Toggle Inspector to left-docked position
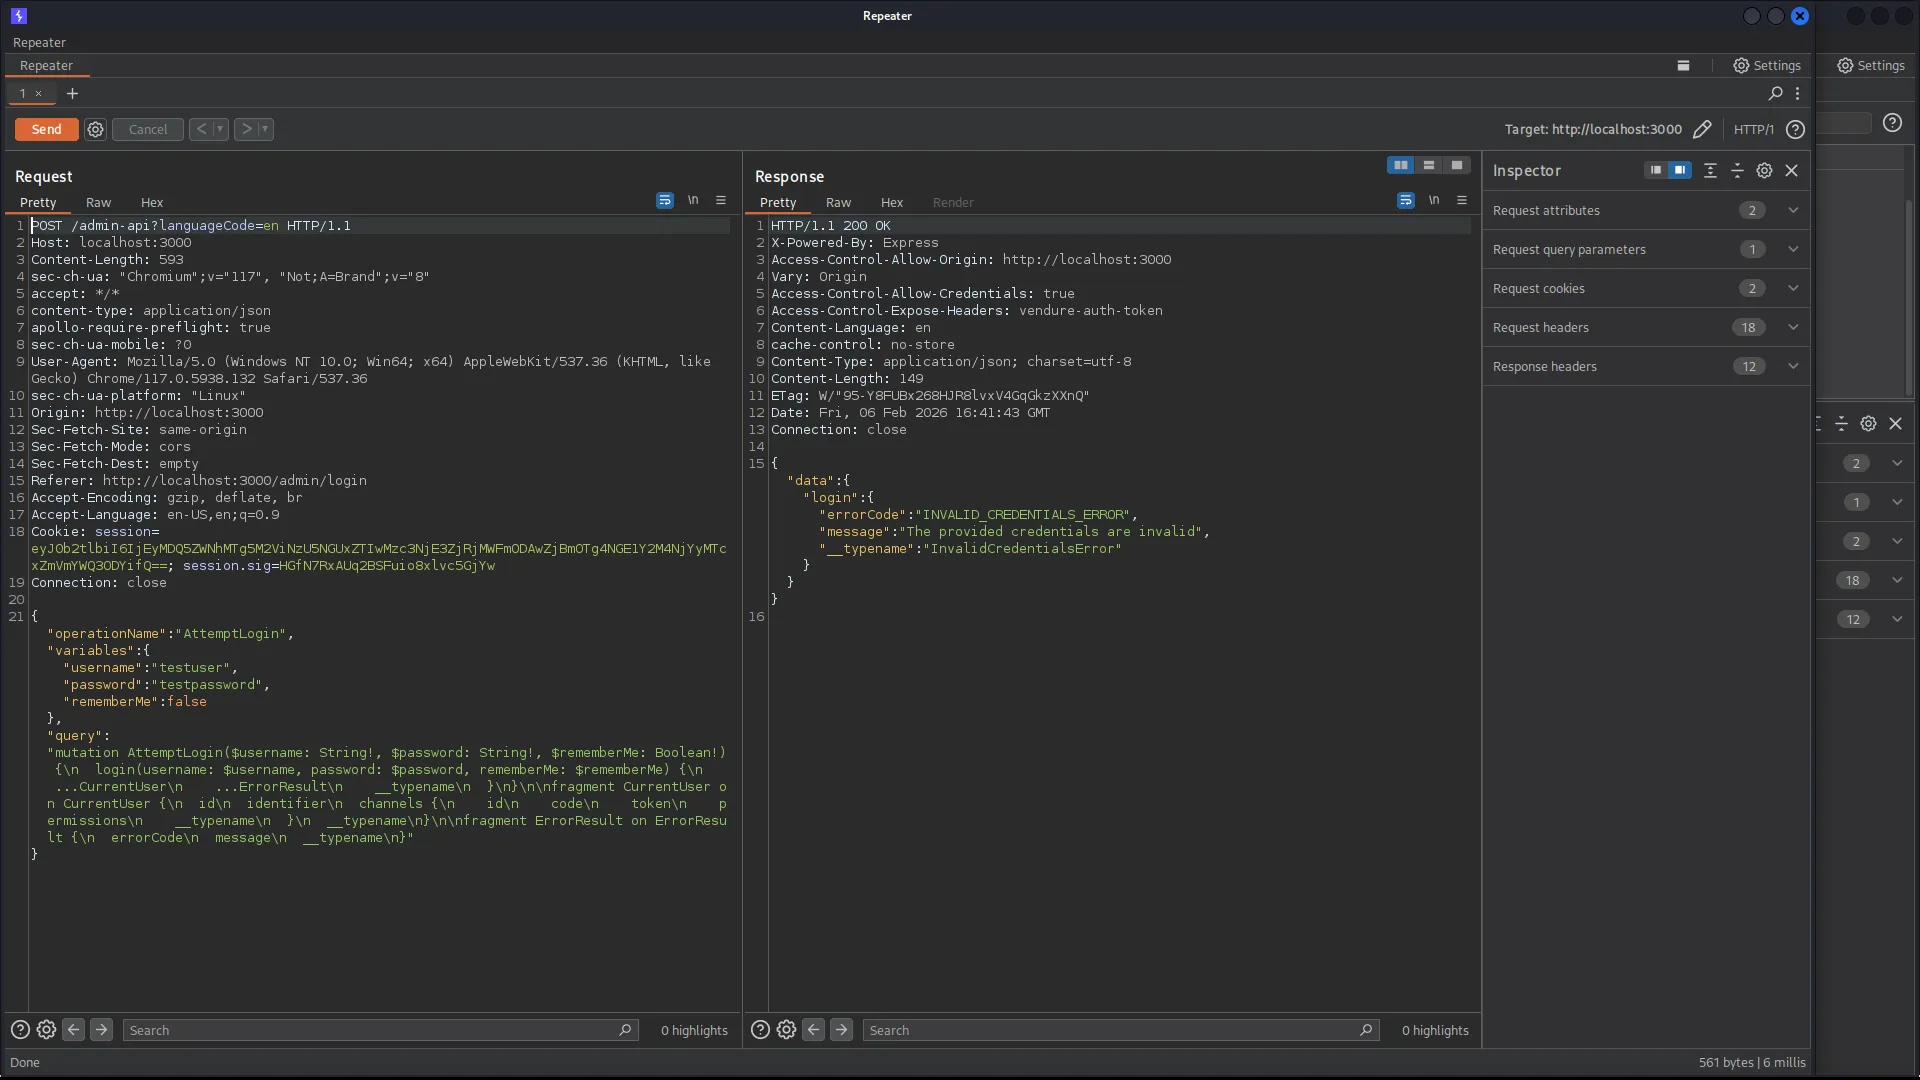The height and width of the screenshot is (1080, 1920). pyautogui.click(x=1656, y=170)
